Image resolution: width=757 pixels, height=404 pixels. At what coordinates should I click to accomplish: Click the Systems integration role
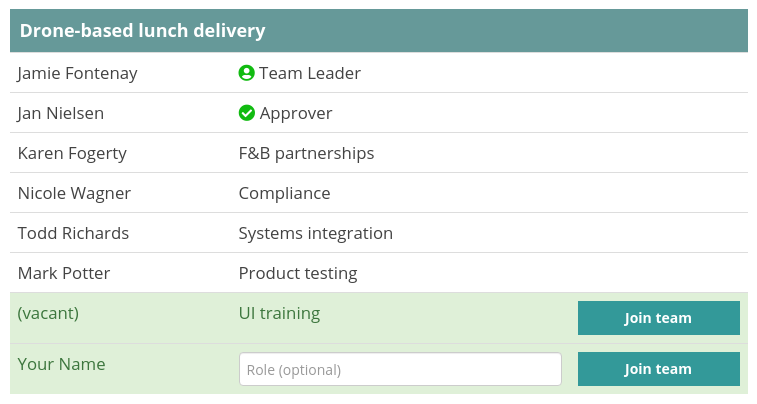tap(315, 234)
